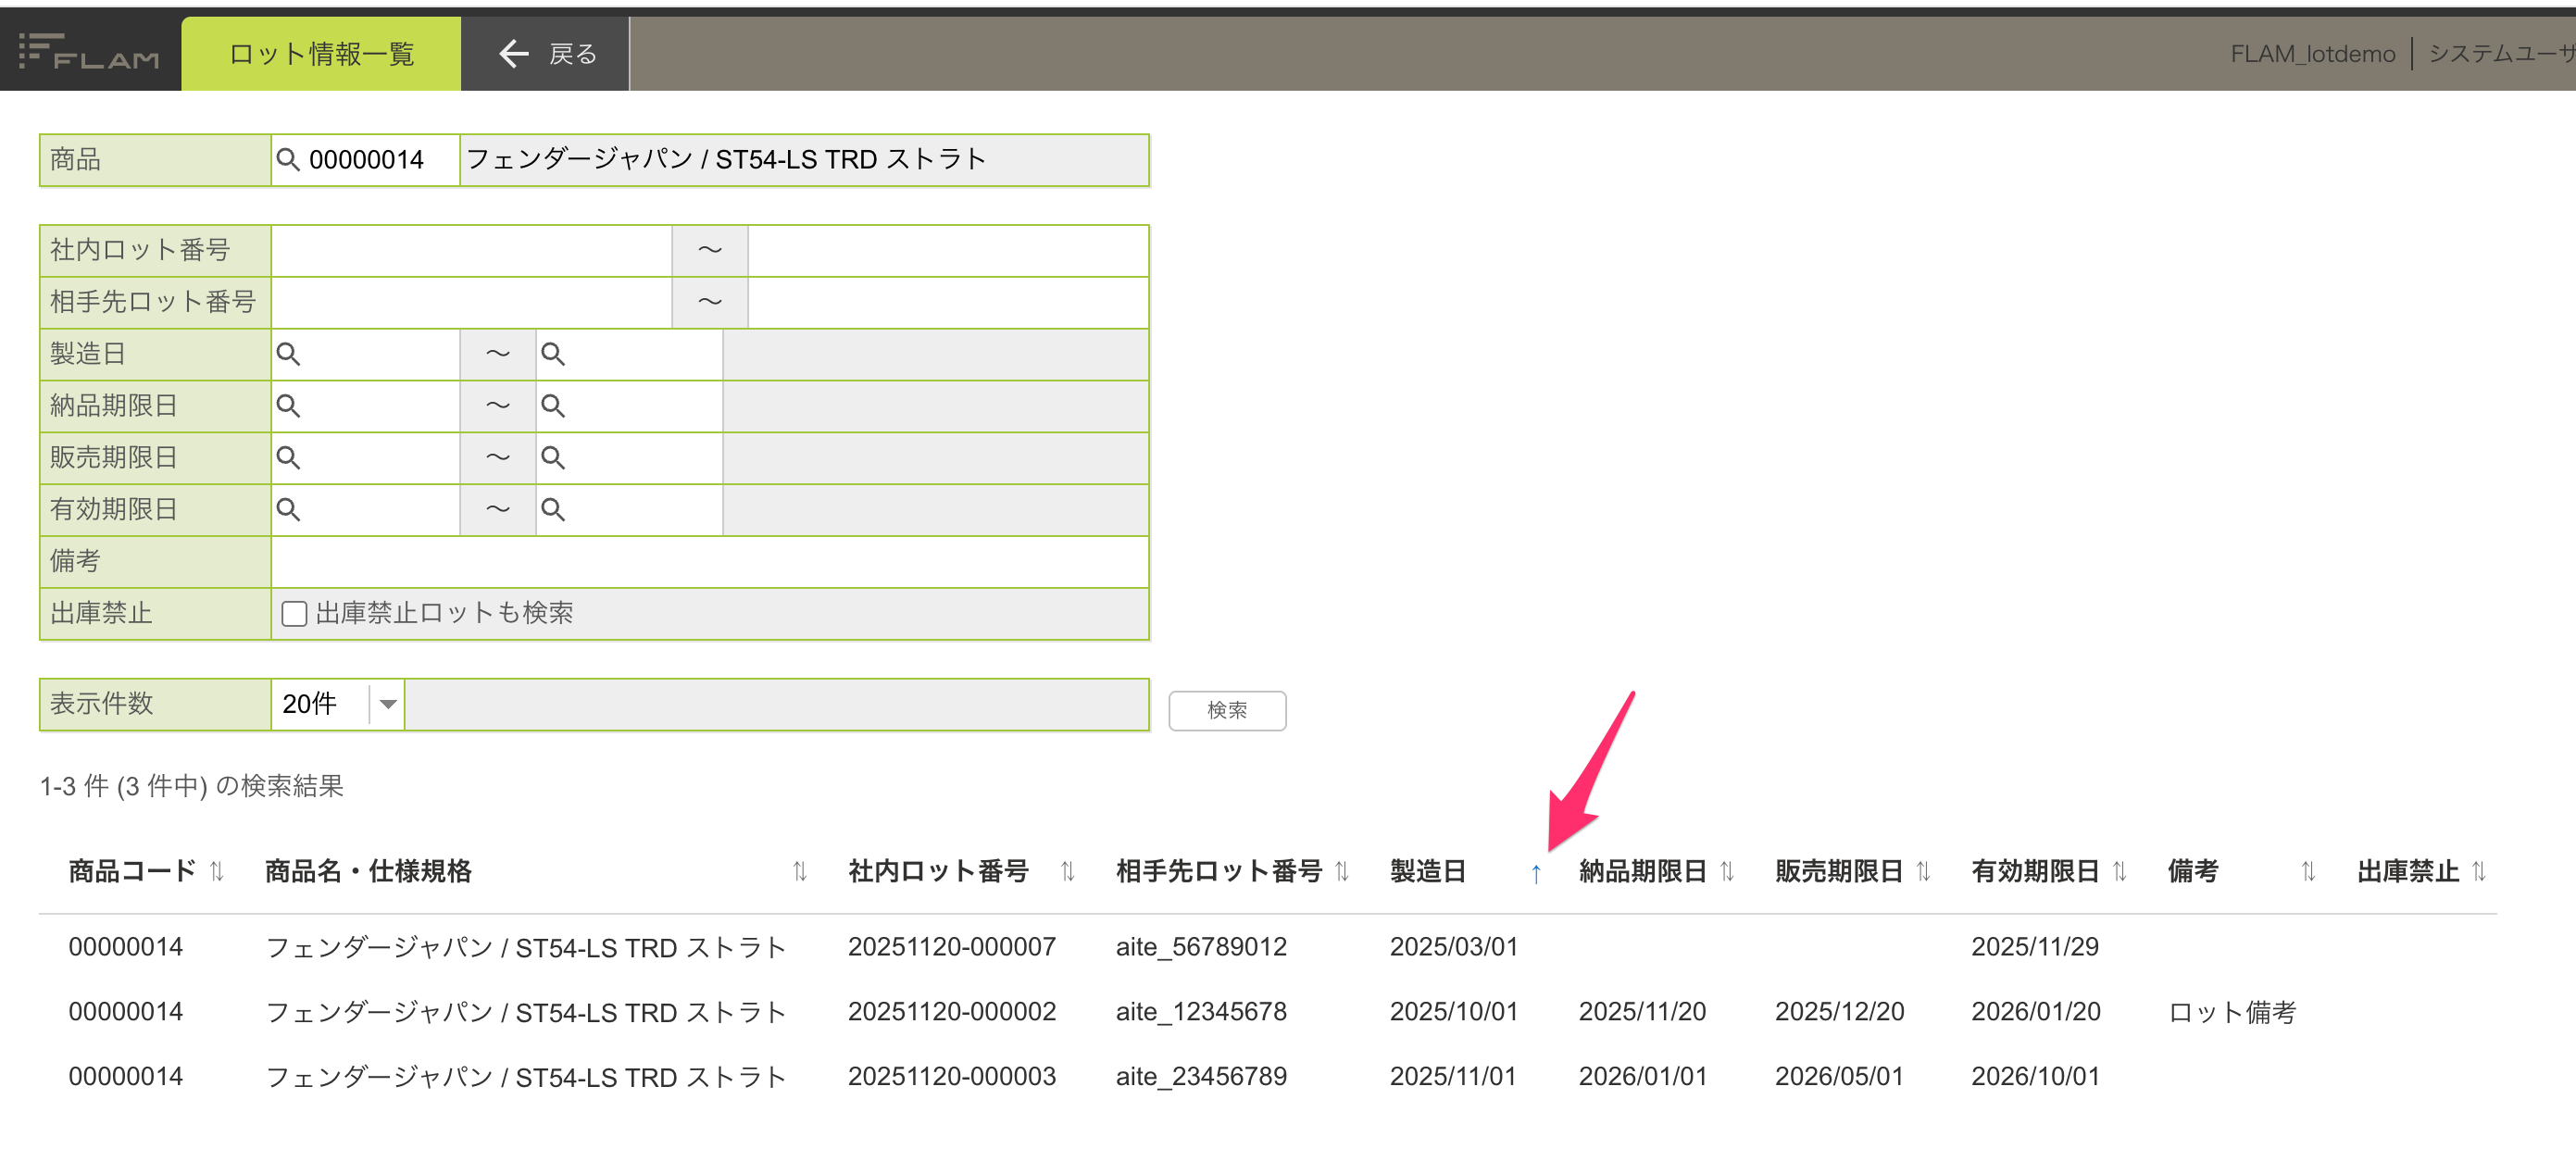Open 有効期限日 end date search icon
2576x1174 pixels.
(553, 509)
